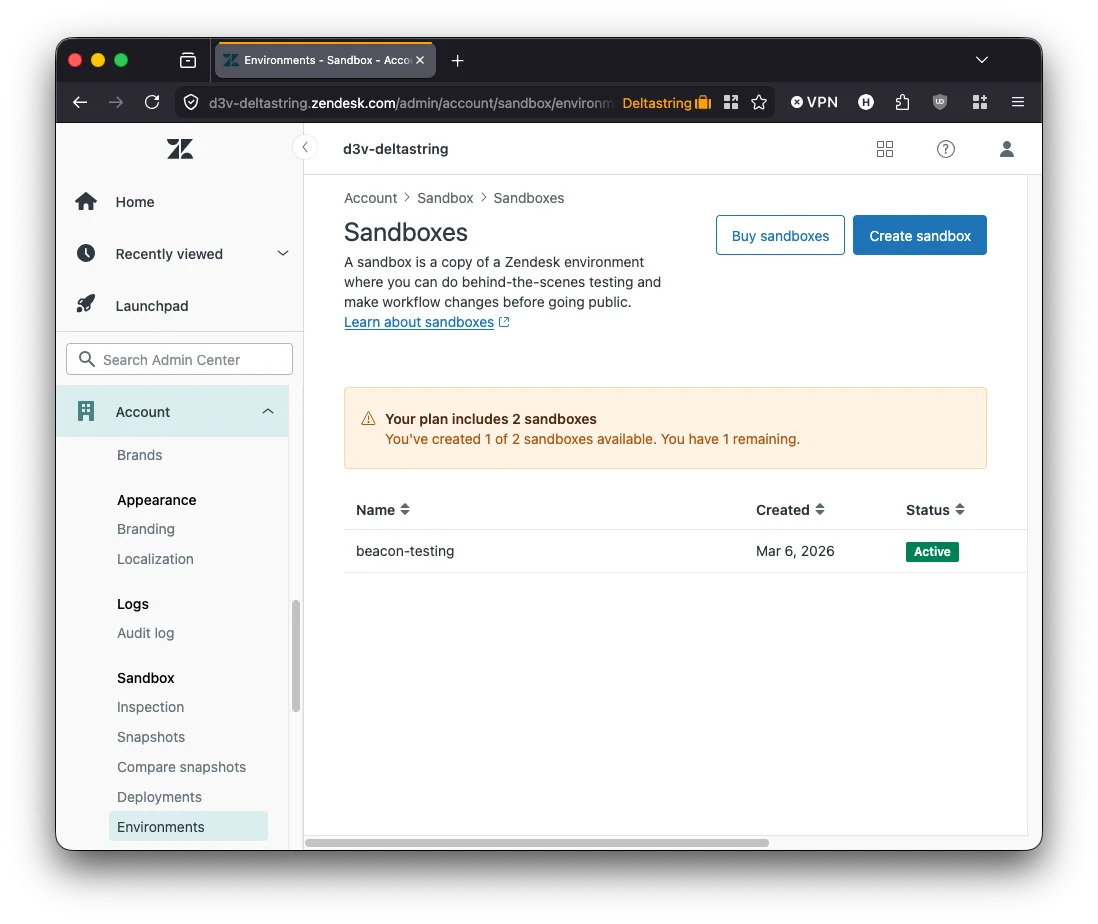Click the Buy sandboxes button
The width and height of the screenshot is (1098, 924).
pos(780,235)
